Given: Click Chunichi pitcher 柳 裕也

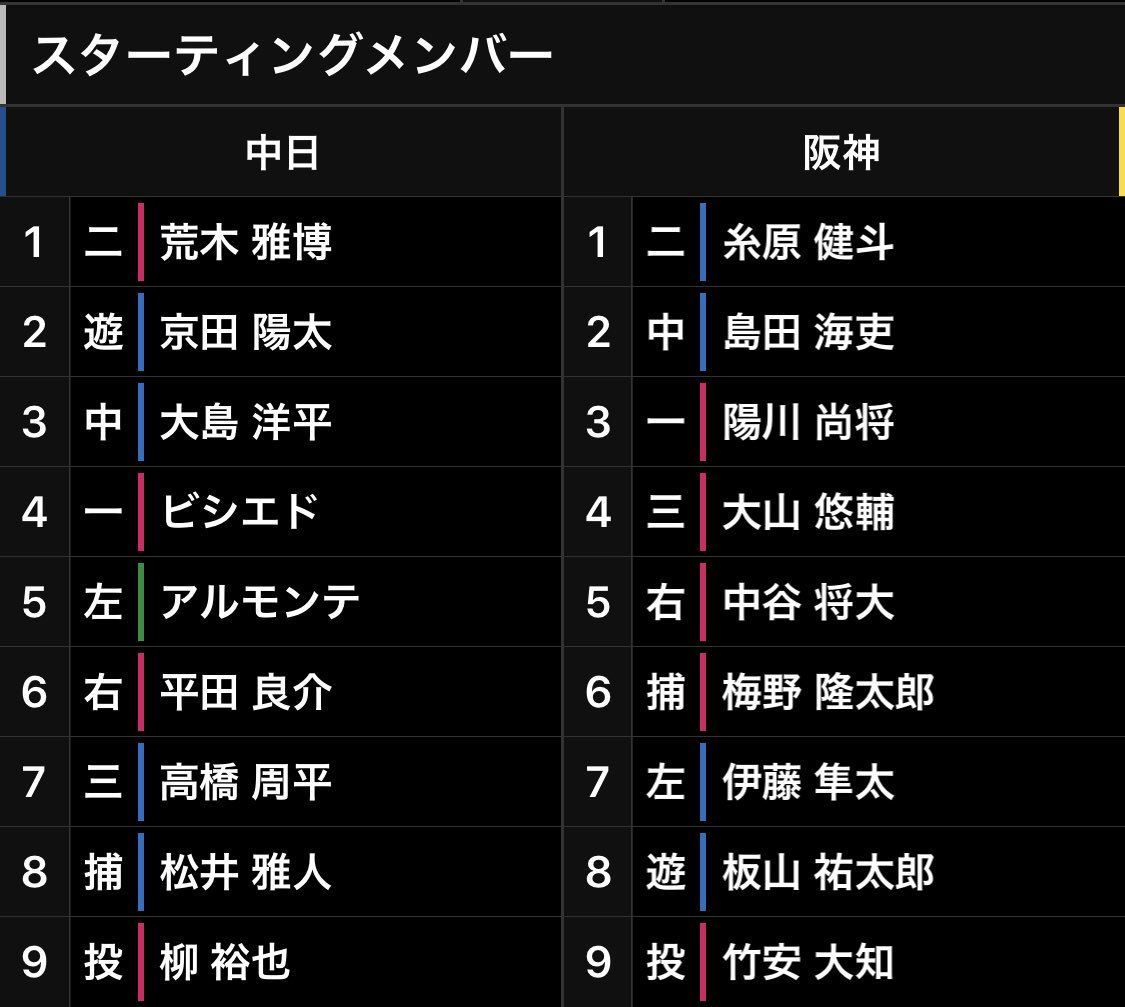Looking at the screenshot, I should [x=225, y=963].
